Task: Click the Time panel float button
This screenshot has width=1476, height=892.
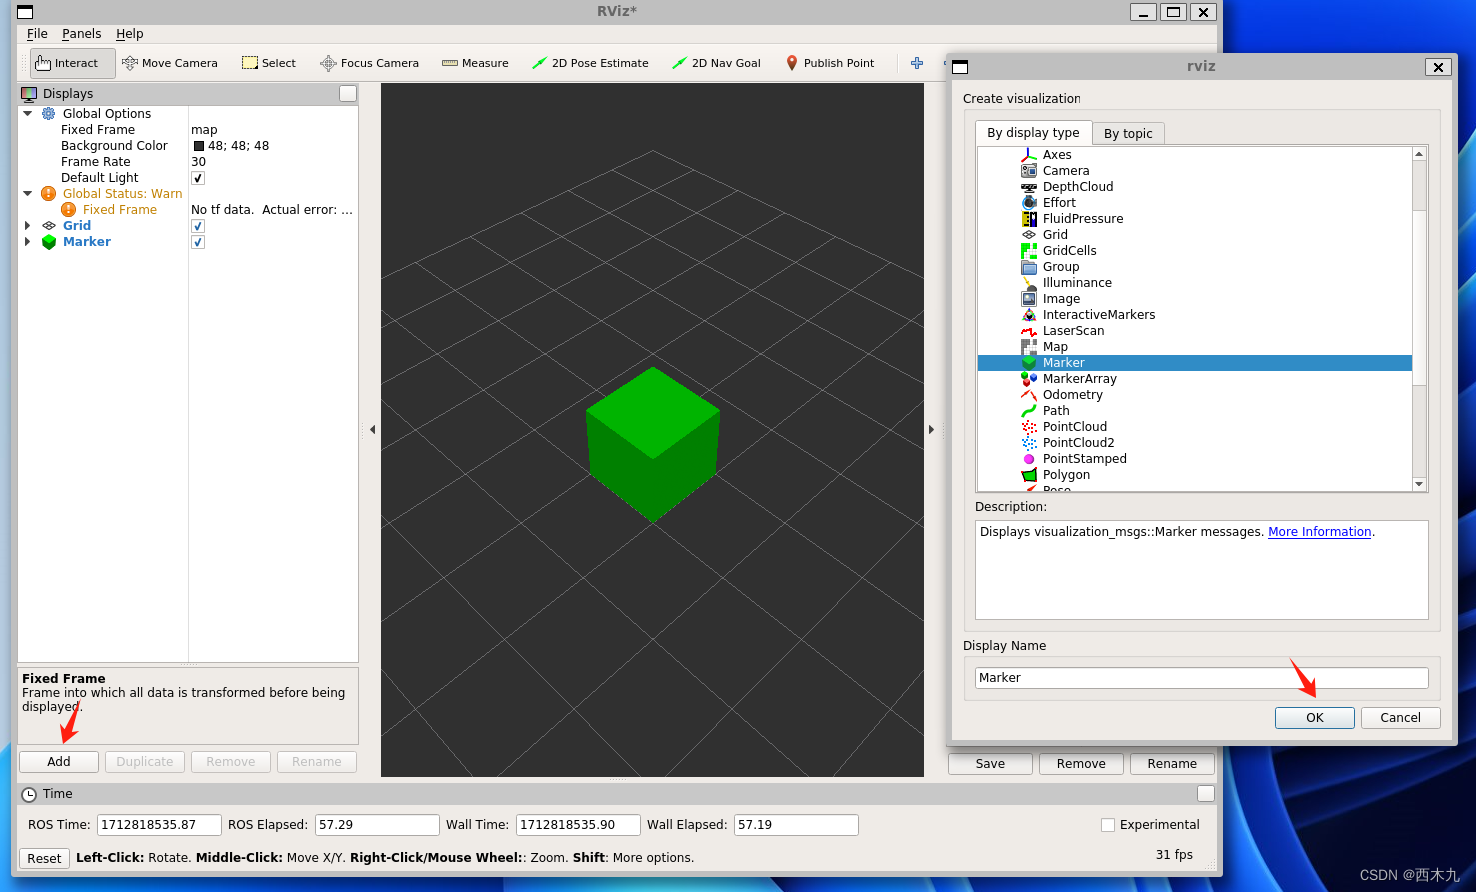Action: pos(1206,794)
